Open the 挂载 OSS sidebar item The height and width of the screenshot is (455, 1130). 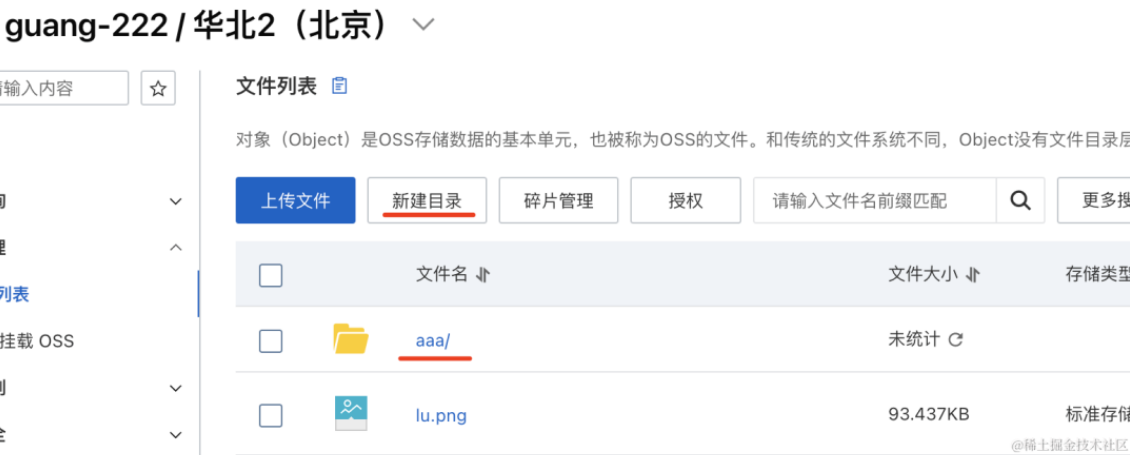[x=36, y=340]
